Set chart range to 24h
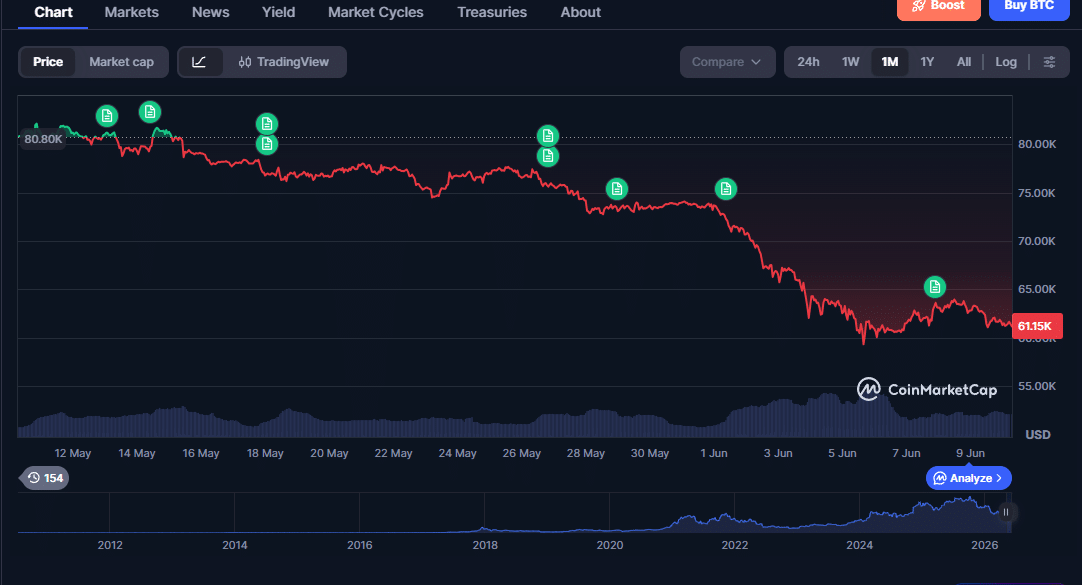 (x=808, y=62)
